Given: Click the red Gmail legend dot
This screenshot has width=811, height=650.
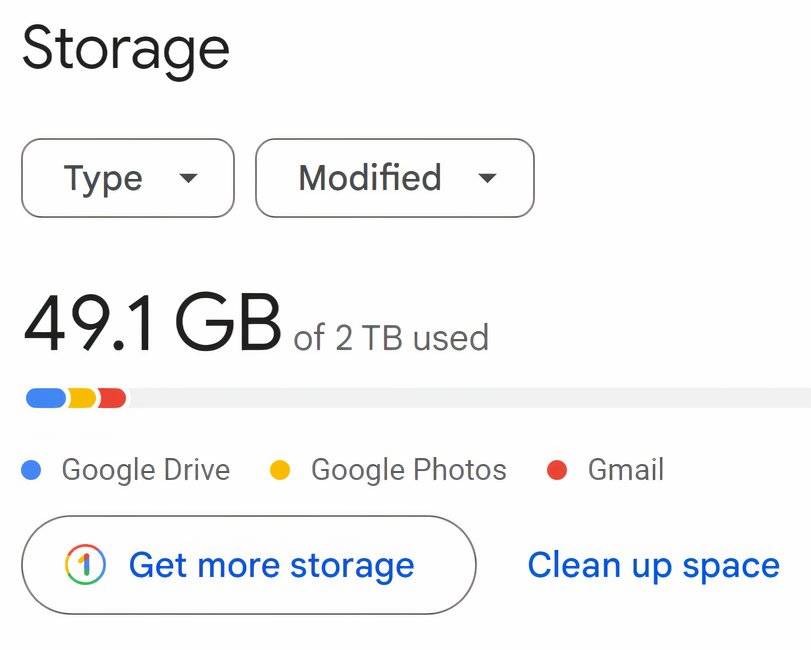Looking at the screenshot, I should pyautogui.click(x=557, y=470).
